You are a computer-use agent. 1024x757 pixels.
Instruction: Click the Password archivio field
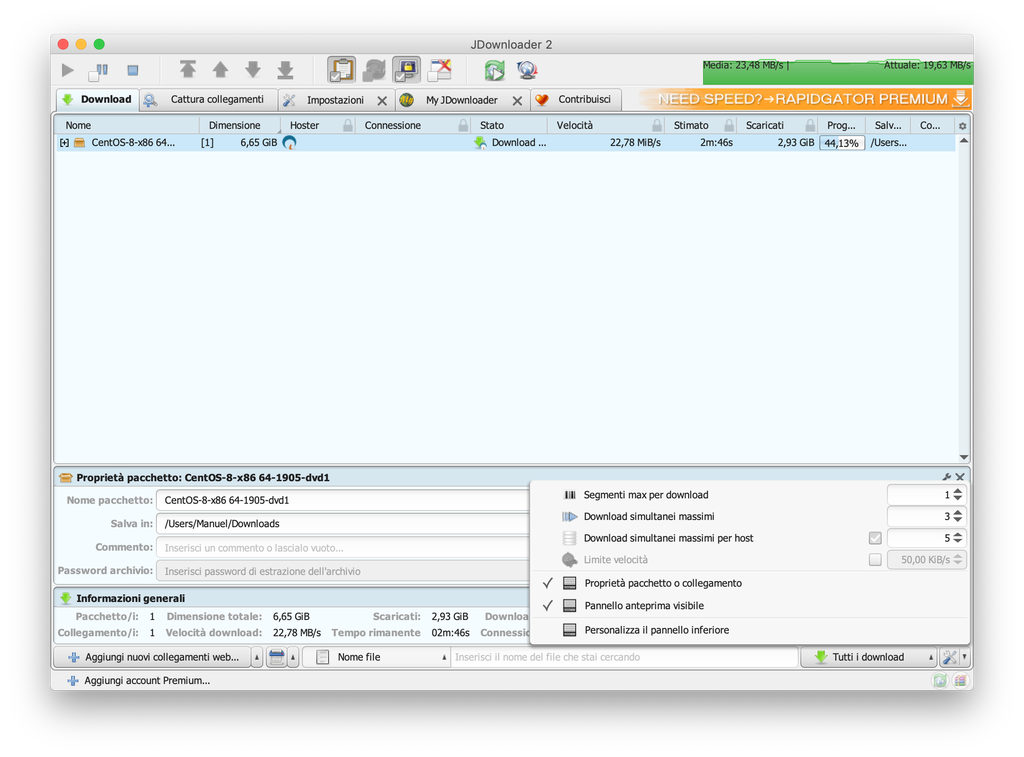coord(342,571)
